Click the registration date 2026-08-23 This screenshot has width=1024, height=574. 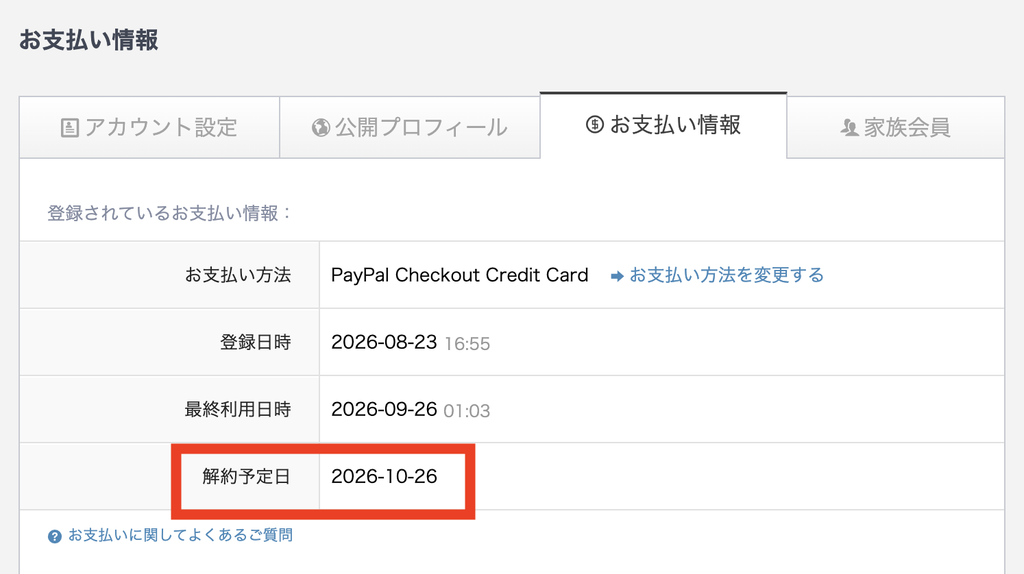[x=384, y=342]
